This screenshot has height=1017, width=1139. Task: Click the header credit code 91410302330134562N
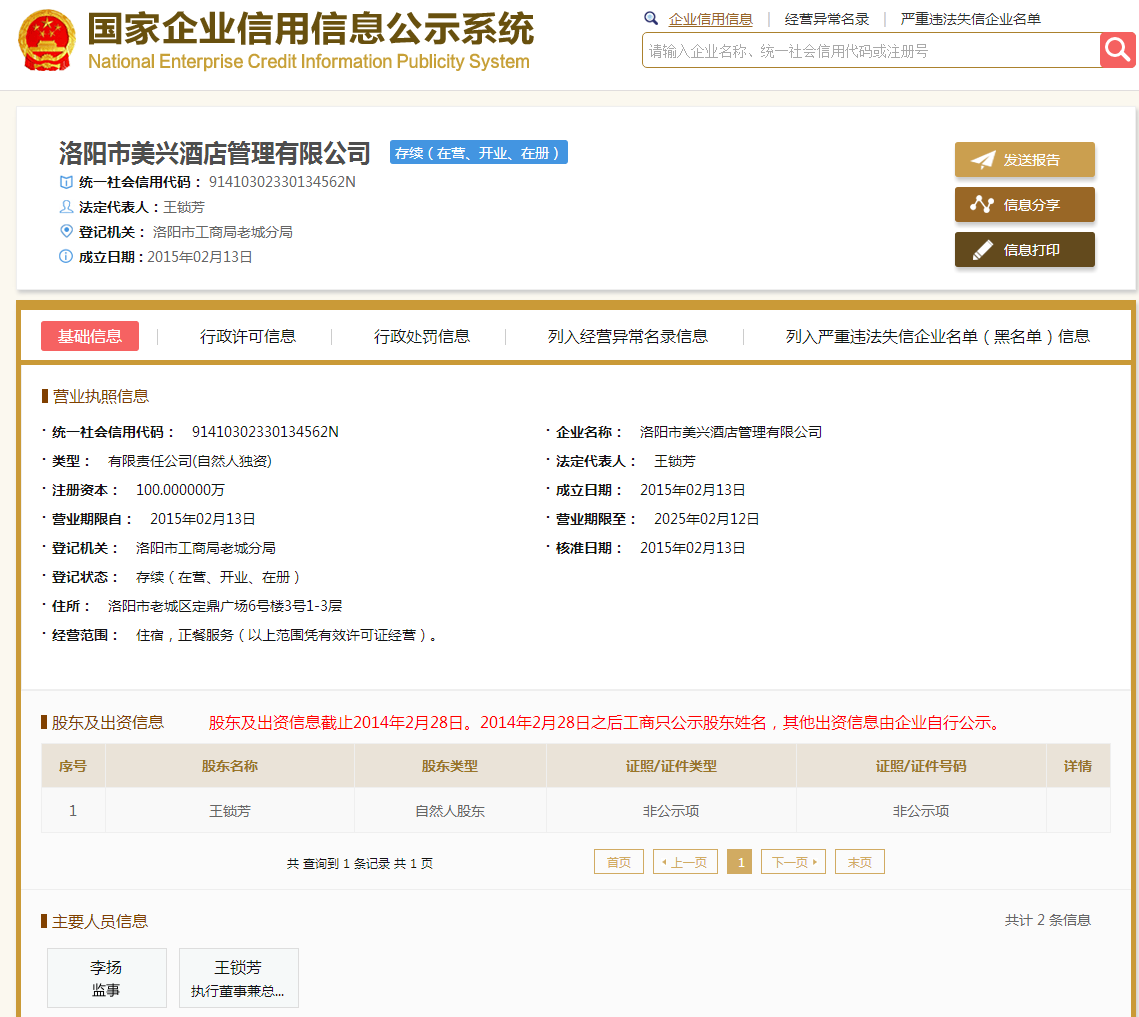point(283,182)
